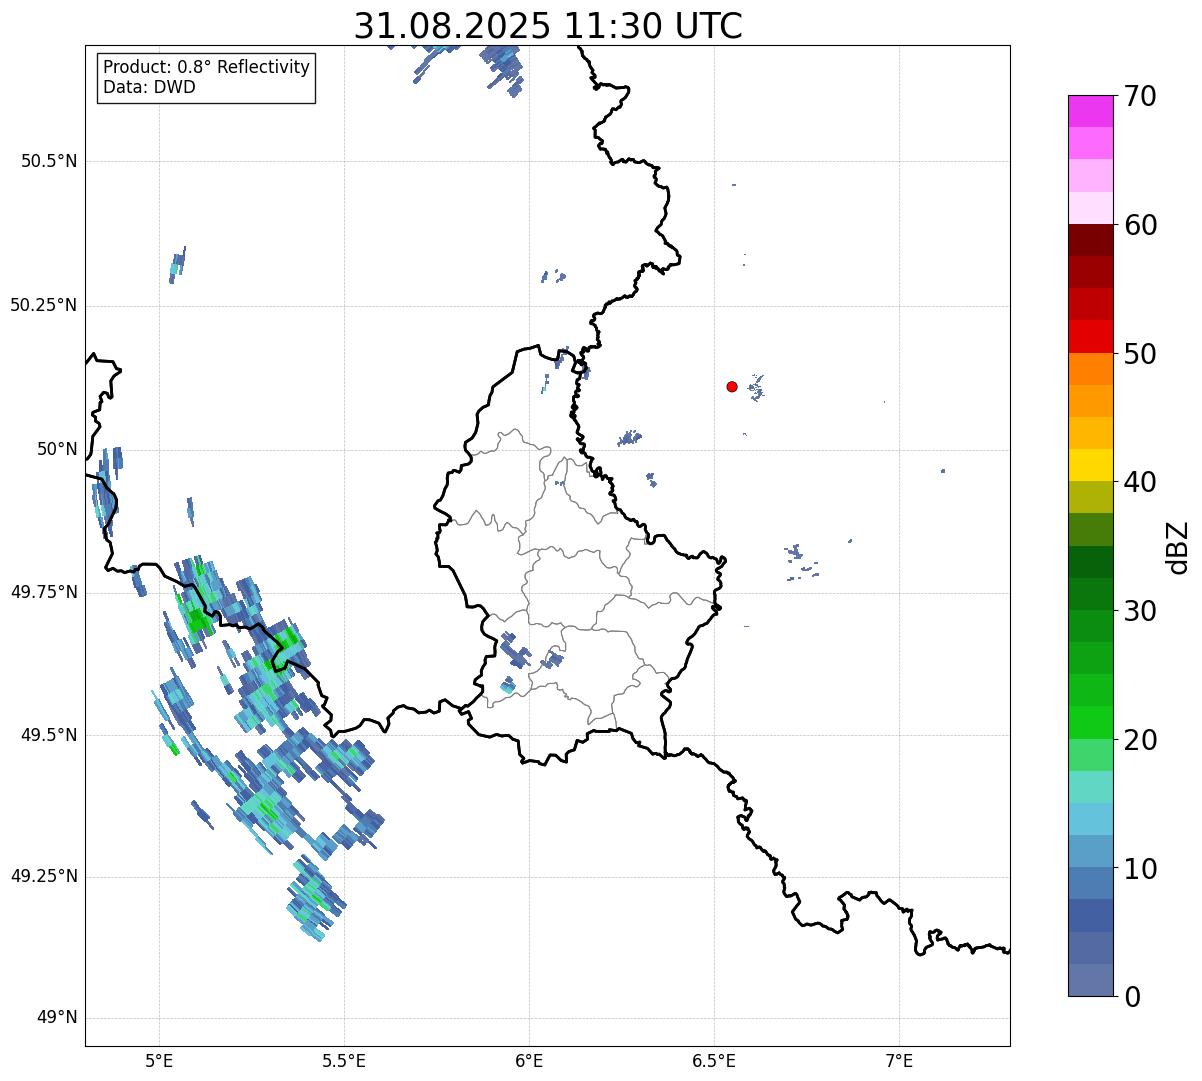Click the 6°E longitude label

529,1060
